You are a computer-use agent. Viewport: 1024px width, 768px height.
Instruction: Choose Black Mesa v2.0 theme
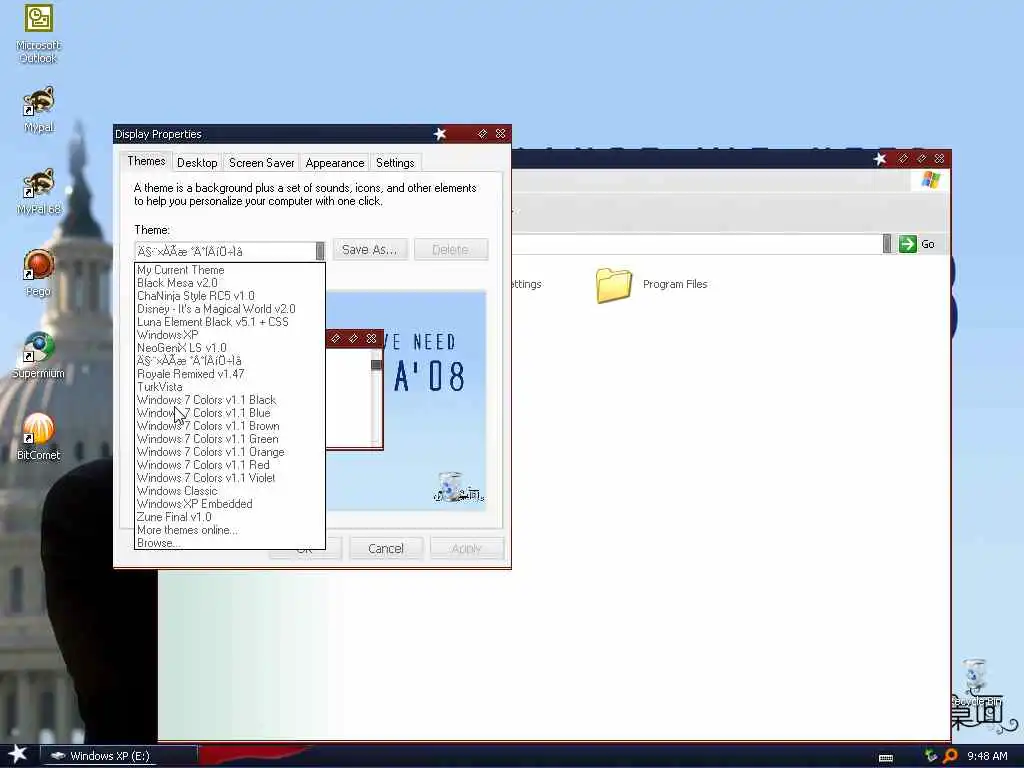click(x=229, y=283)
